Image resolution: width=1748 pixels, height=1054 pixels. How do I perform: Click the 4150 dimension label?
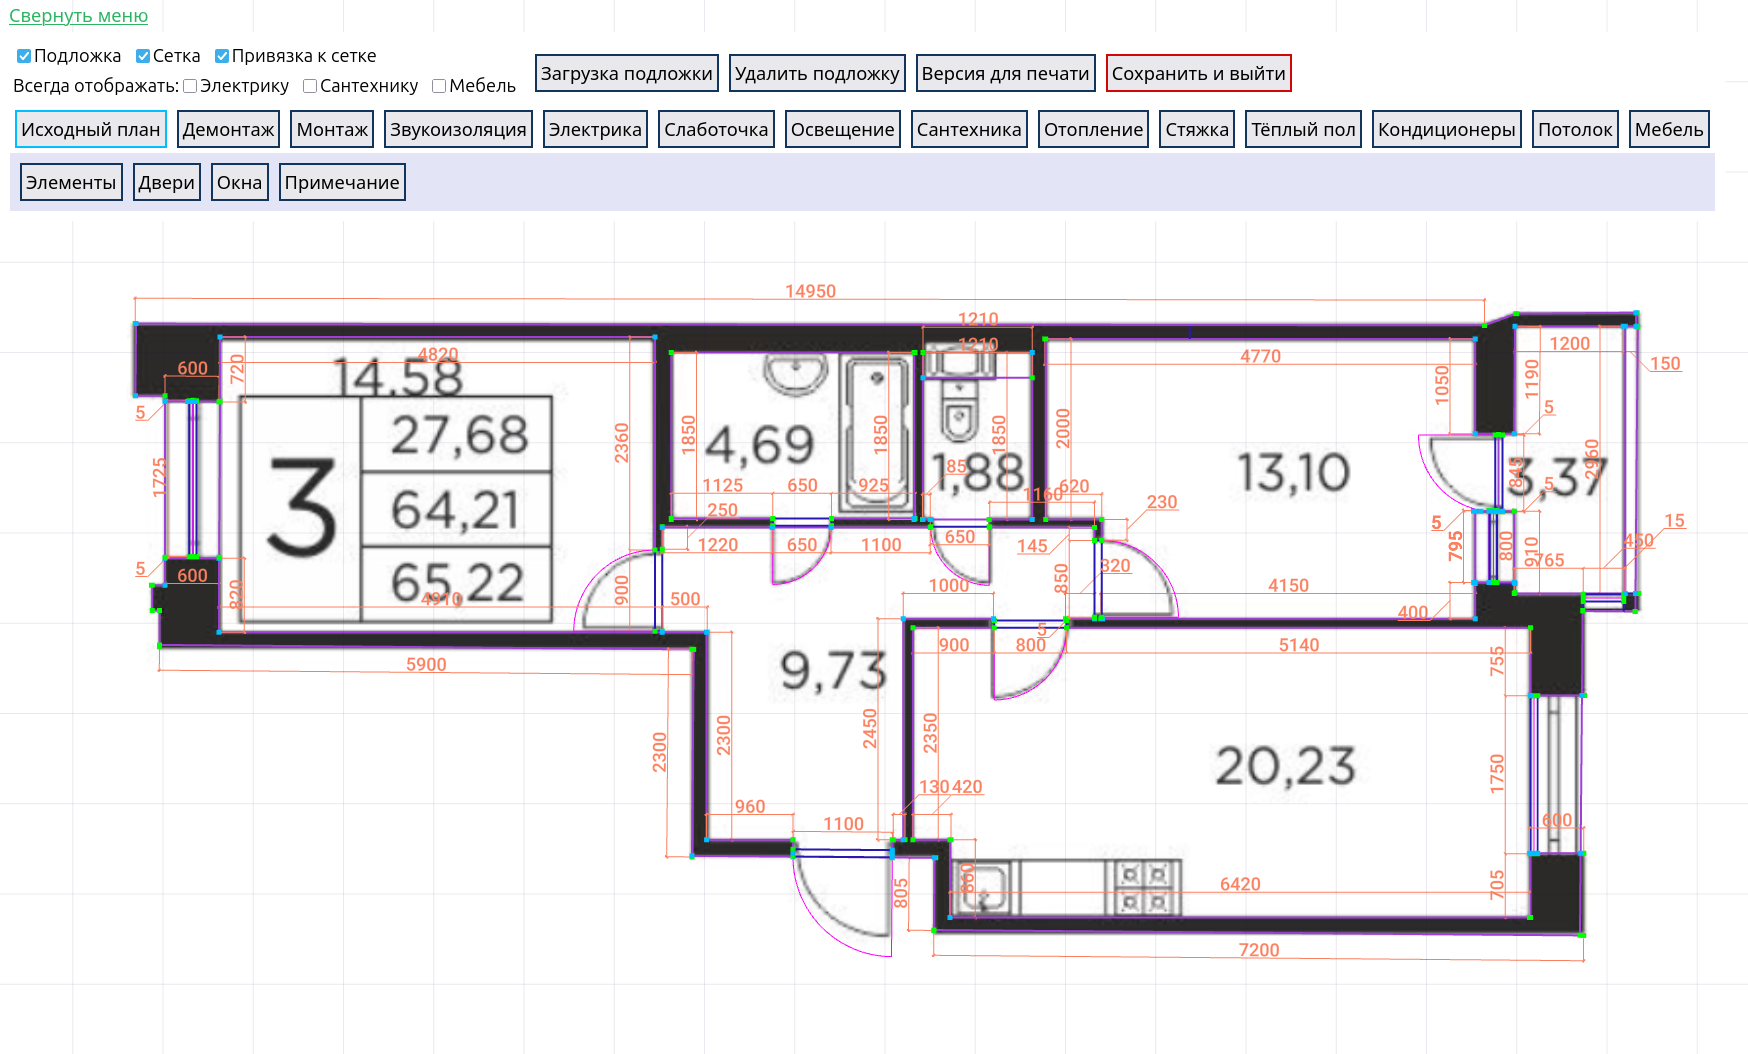pos(1288,585)
